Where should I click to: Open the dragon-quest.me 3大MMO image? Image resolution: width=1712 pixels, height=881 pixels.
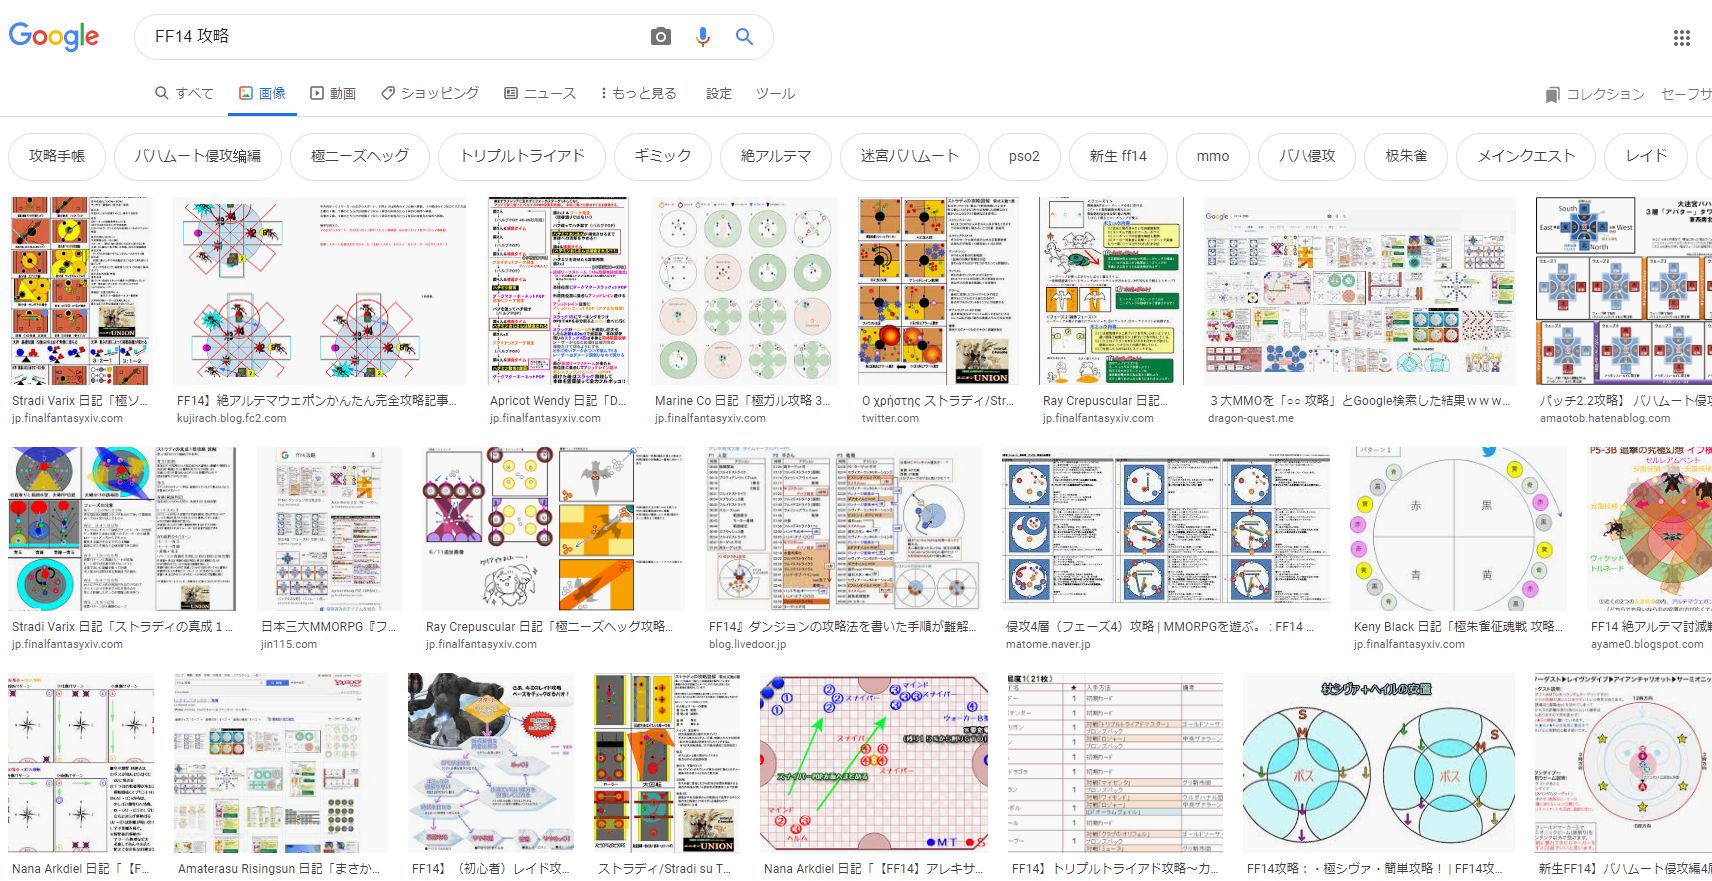click(1360, 290)
